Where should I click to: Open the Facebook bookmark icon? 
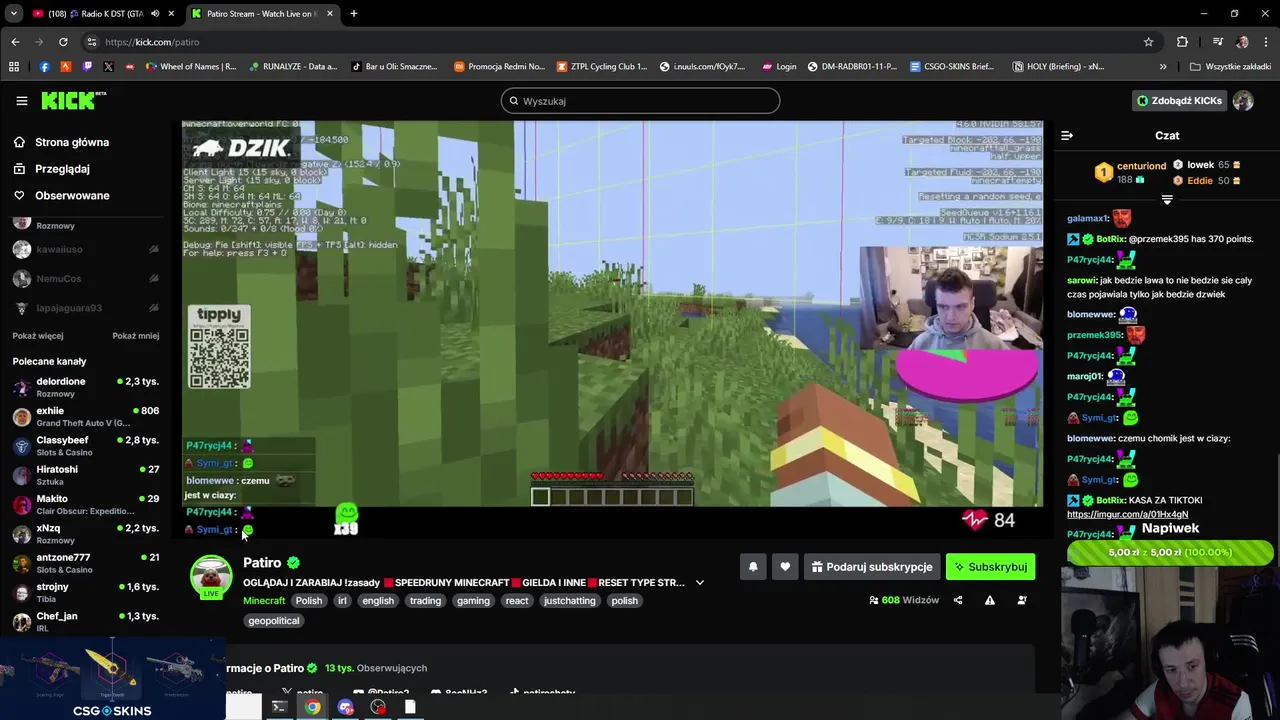pos(44,67)
